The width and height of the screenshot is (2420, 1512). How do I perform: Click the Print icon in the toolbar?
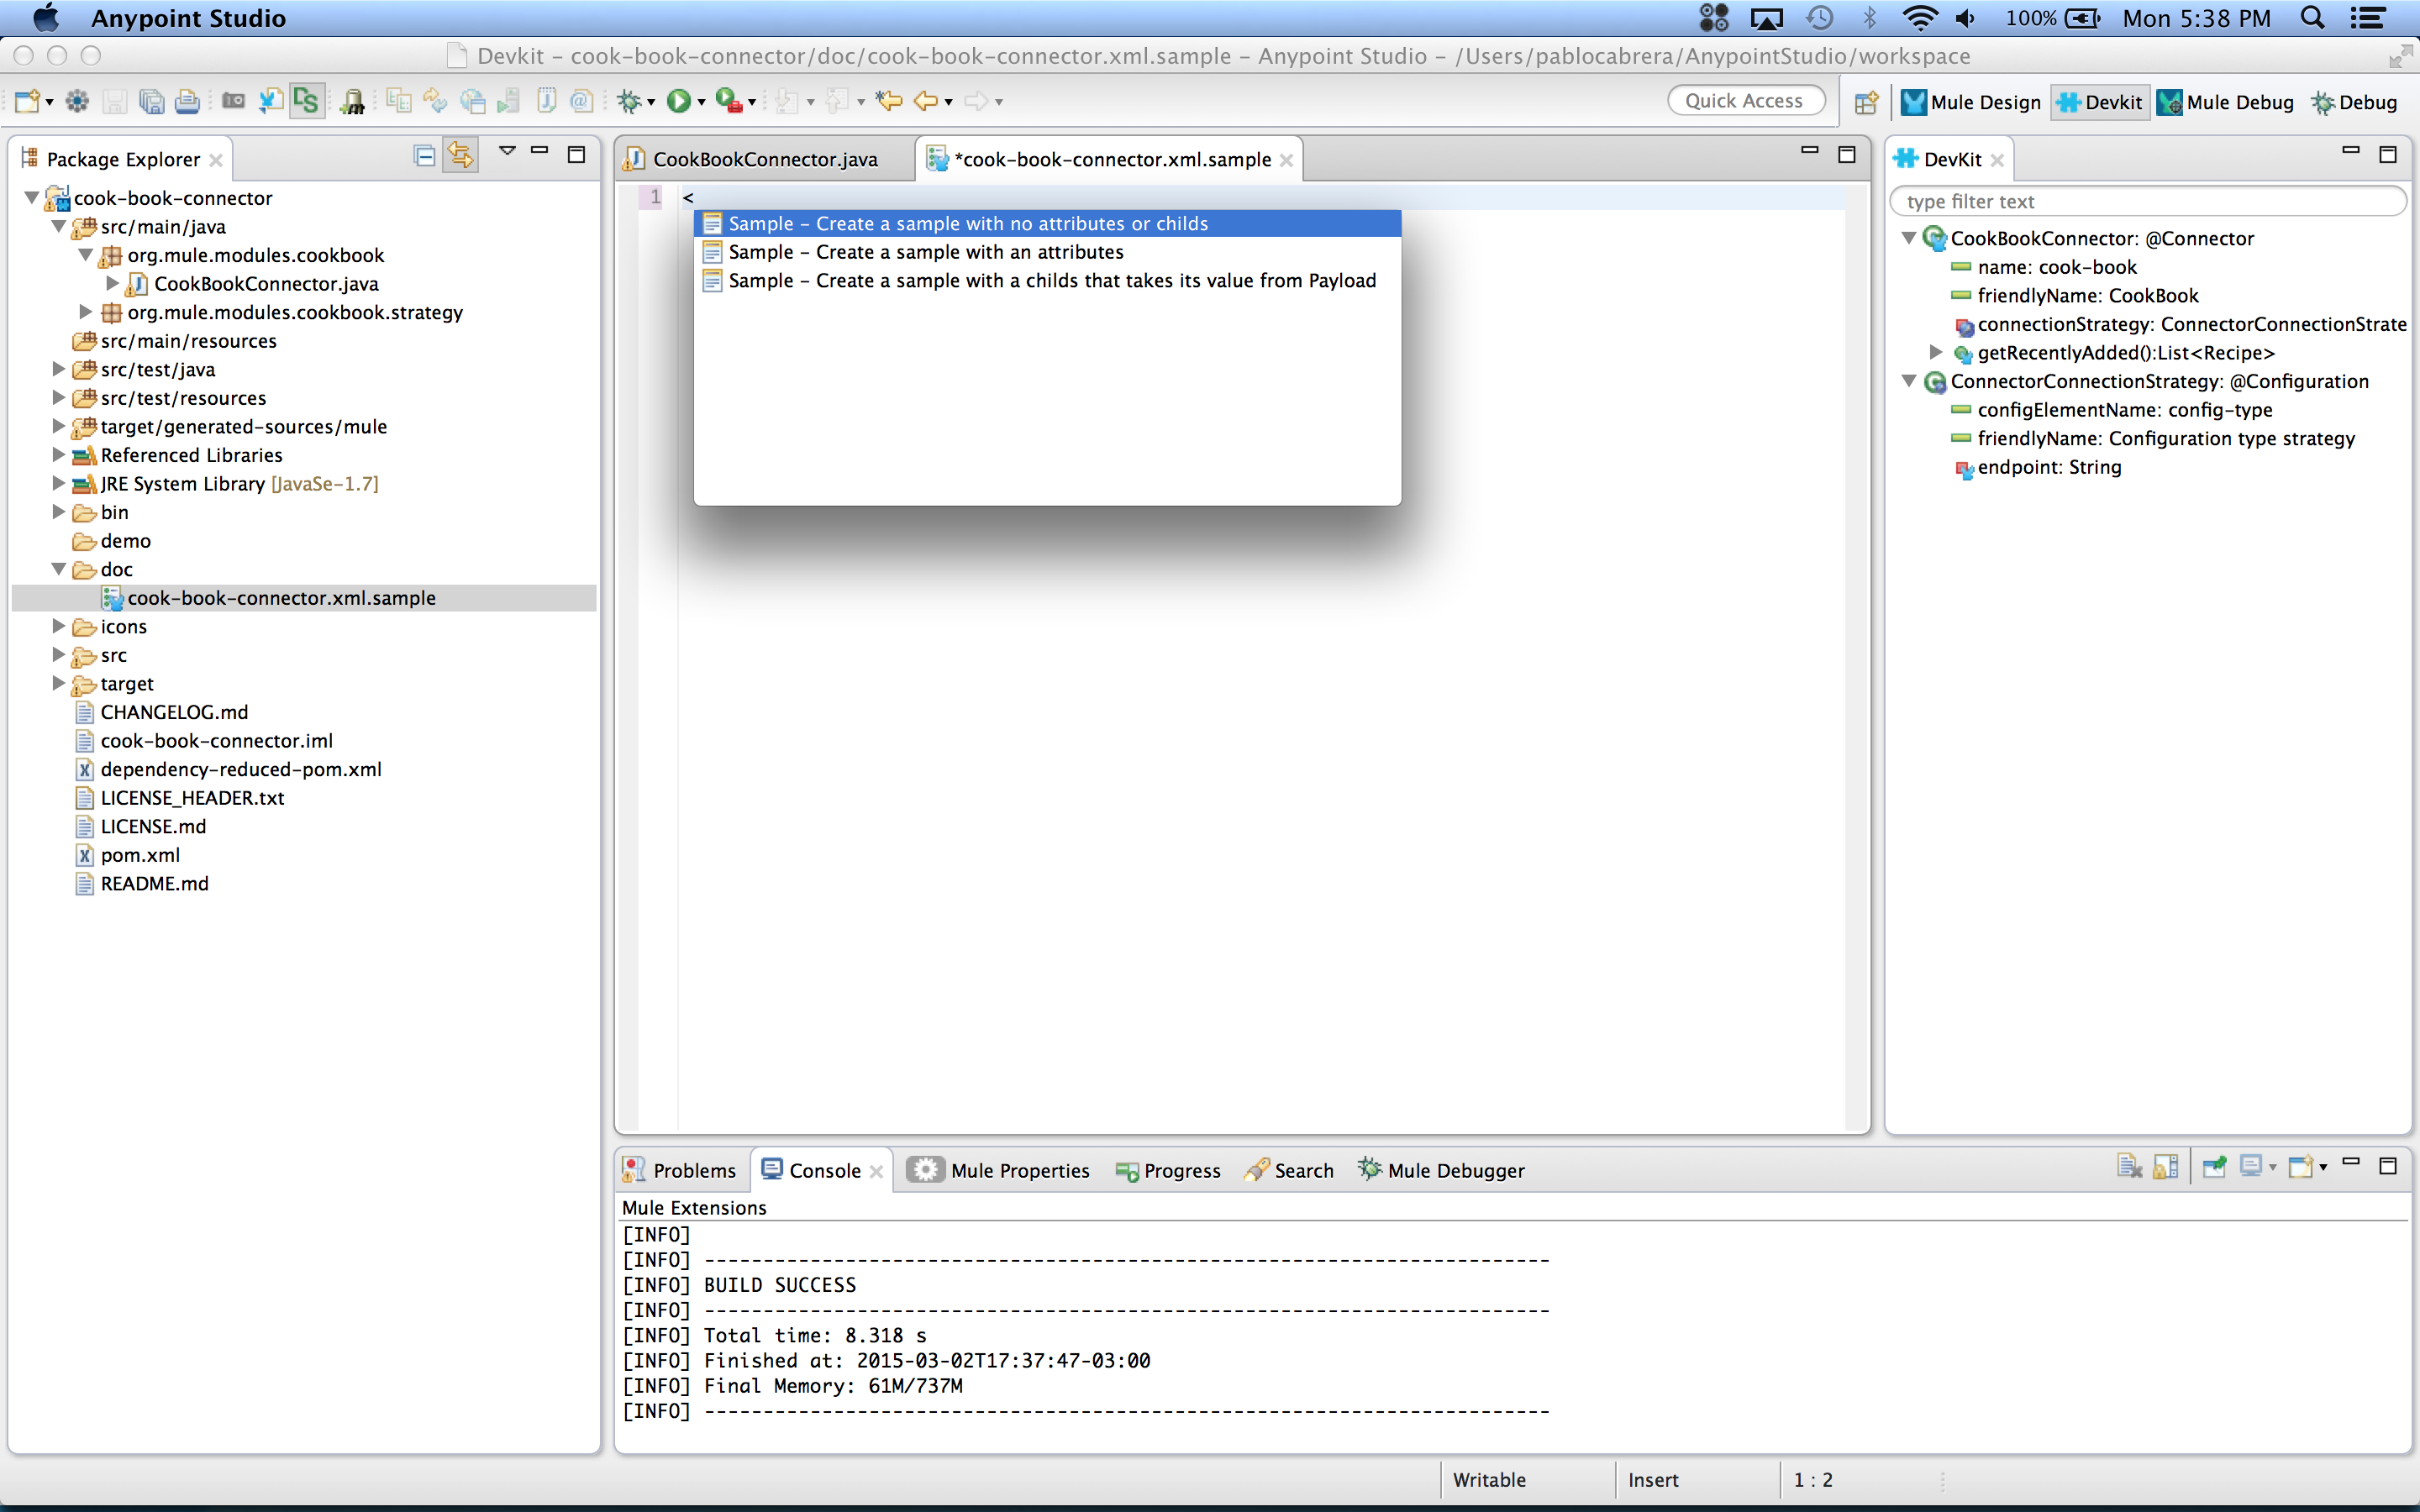click(x=187, y=100)
